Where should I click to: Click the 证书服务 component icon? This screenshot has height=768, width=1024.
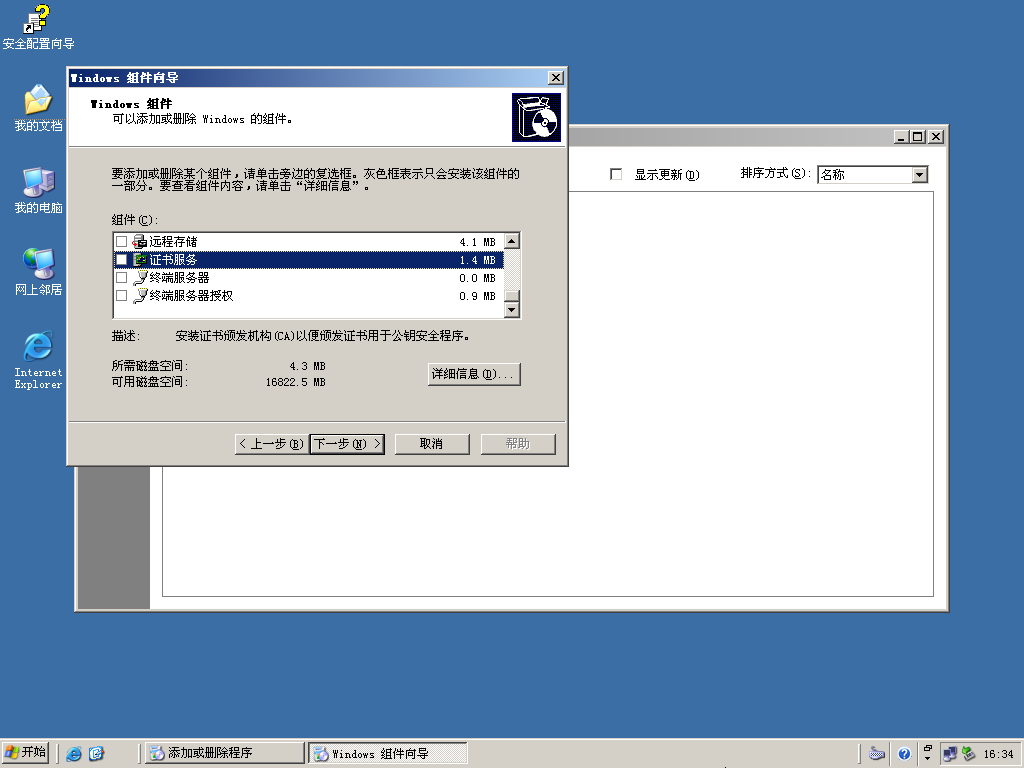click(140, 260)
